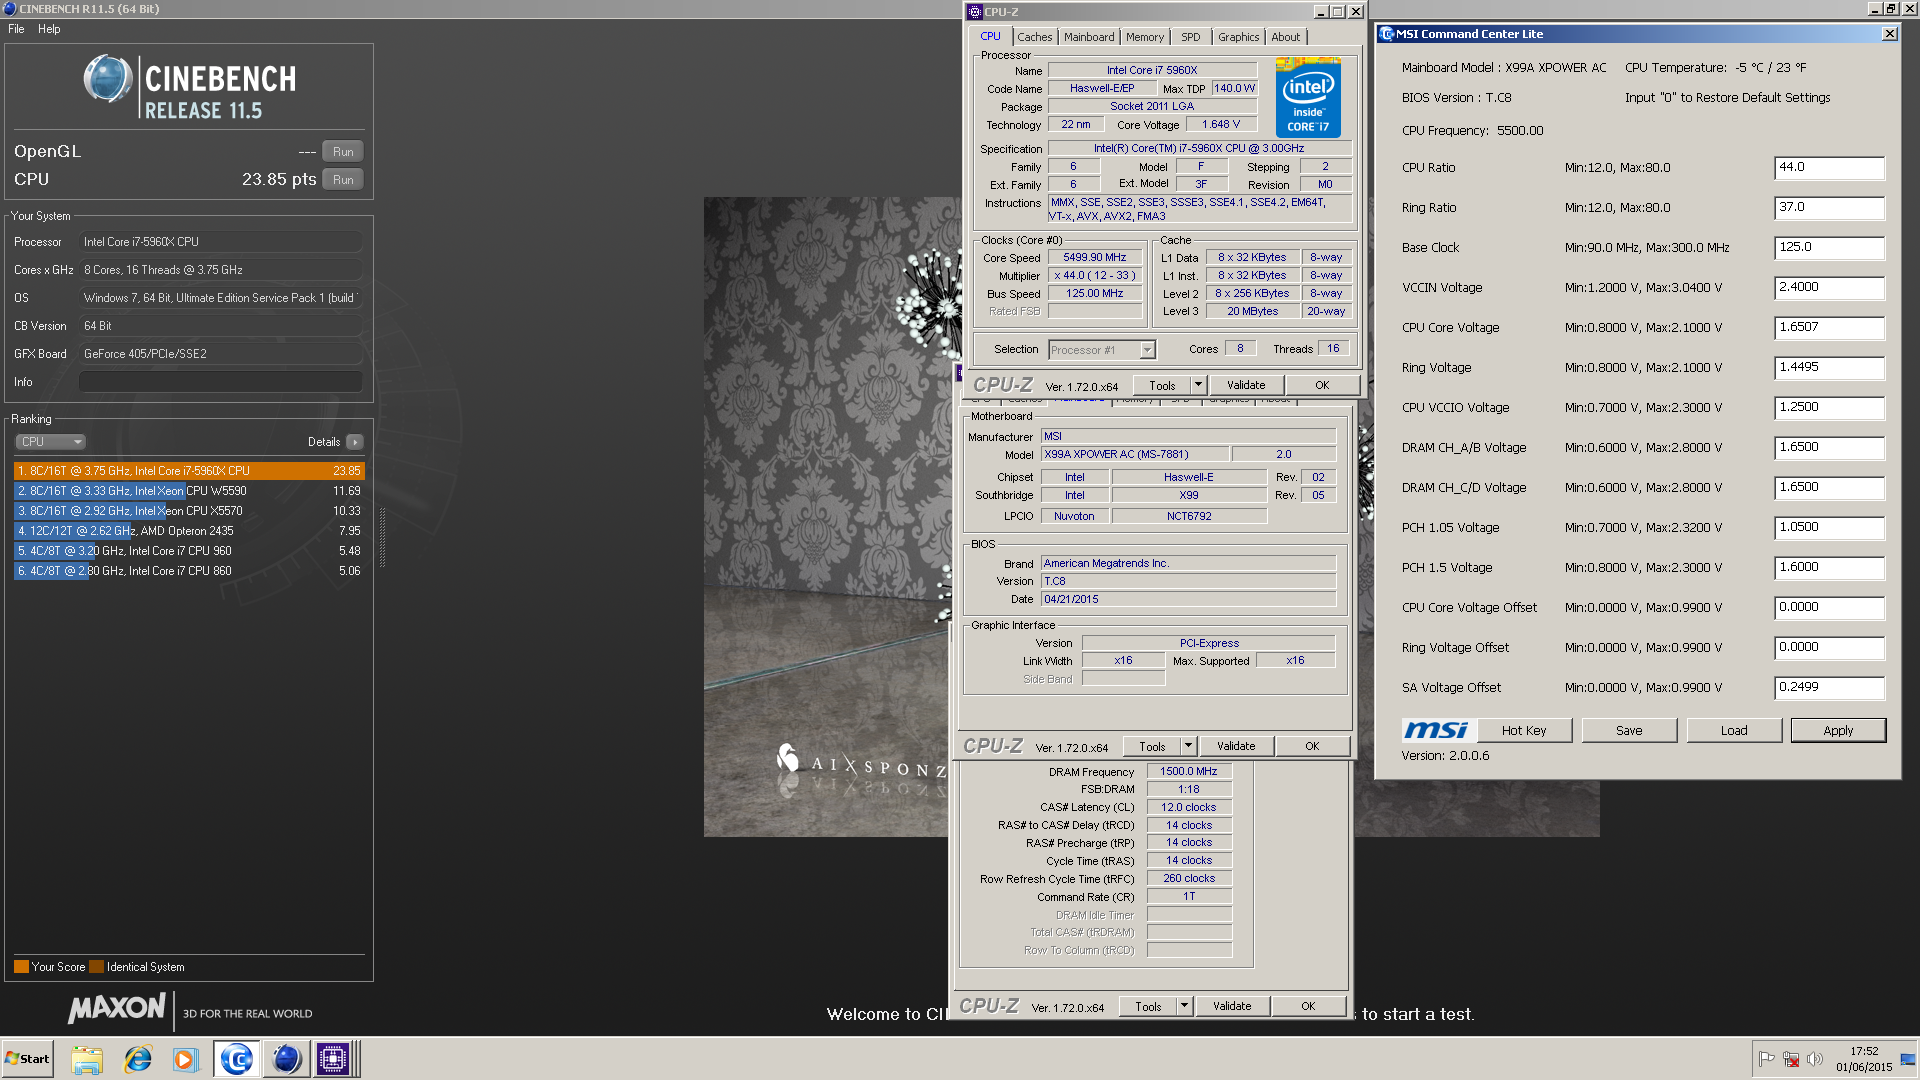Image resolution: width=1920 pixels, height=1080 pixels.
Task: Select ranking row Intel Core i7 CPU 960
Action: point(189,551)
